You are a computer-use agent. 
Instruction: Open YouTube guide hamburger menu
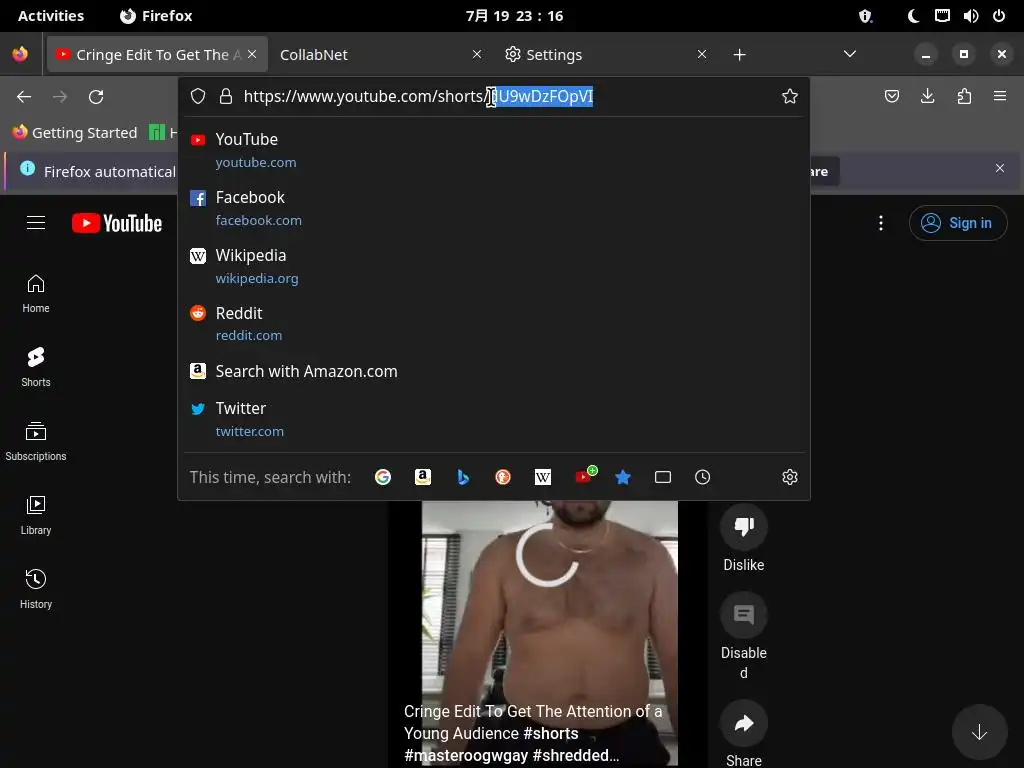pos(36,223)
